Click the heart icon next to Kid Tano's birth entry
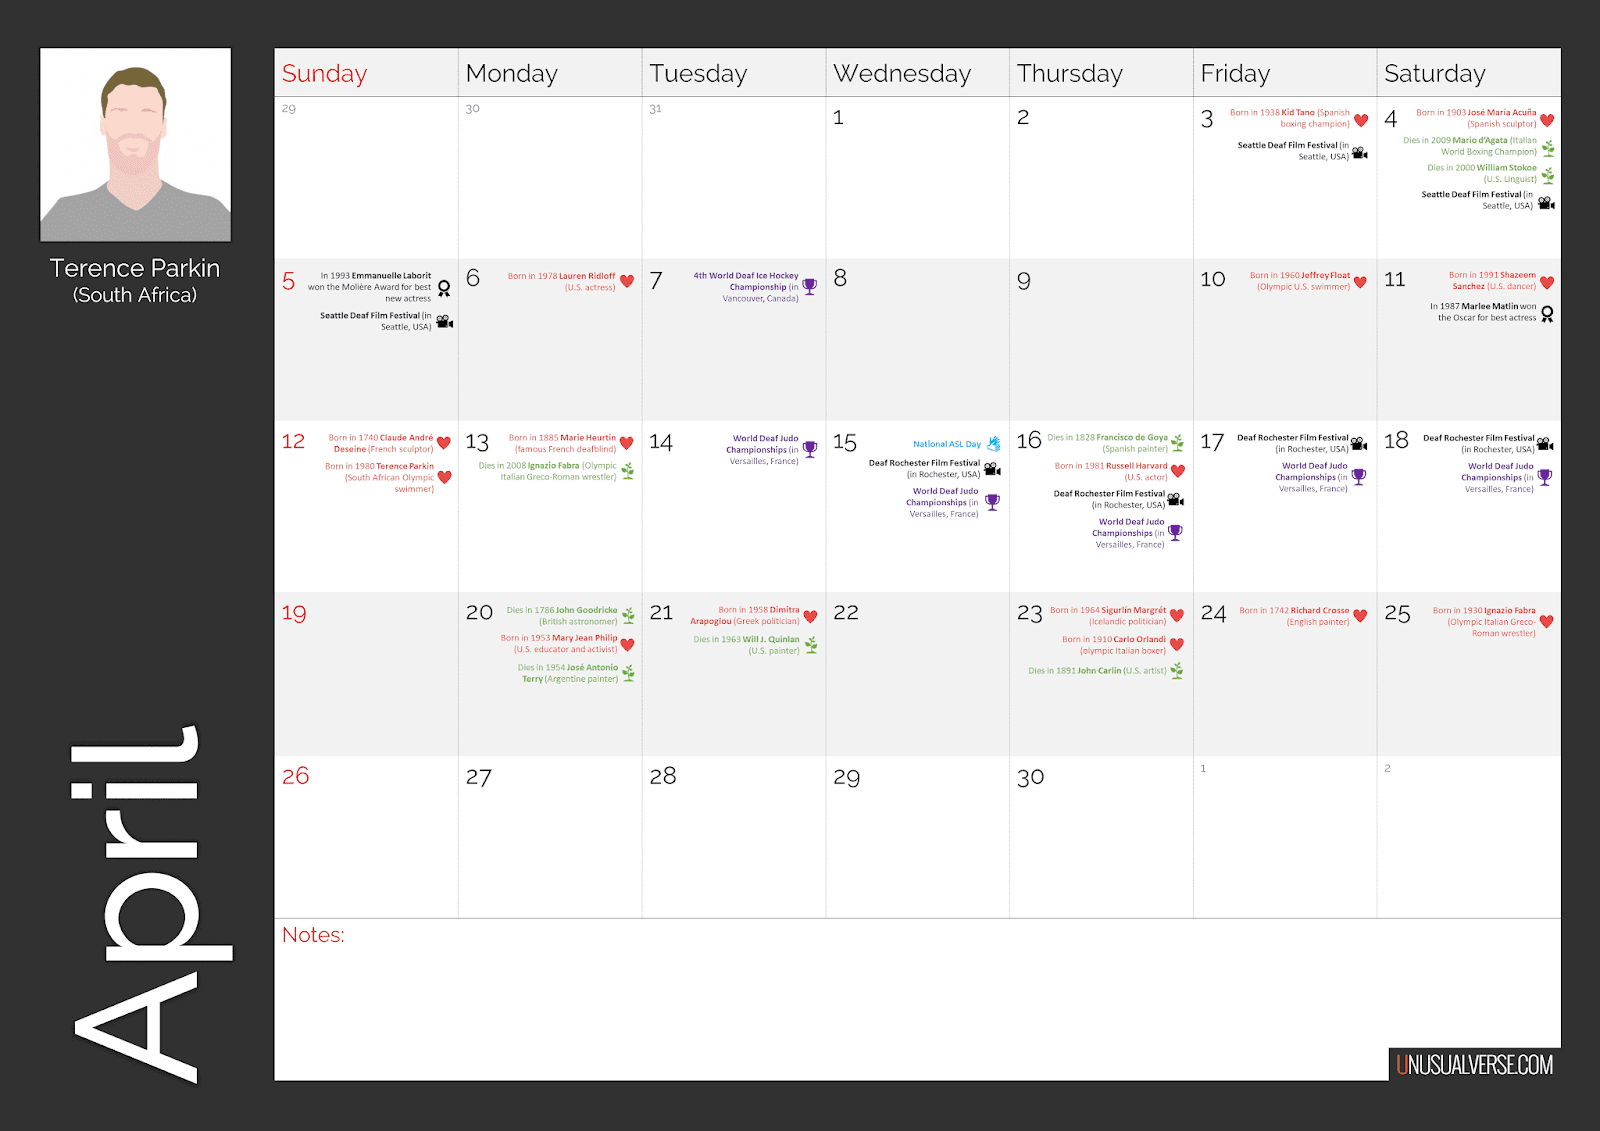1600x1131 pixels. coord(1361,118)
